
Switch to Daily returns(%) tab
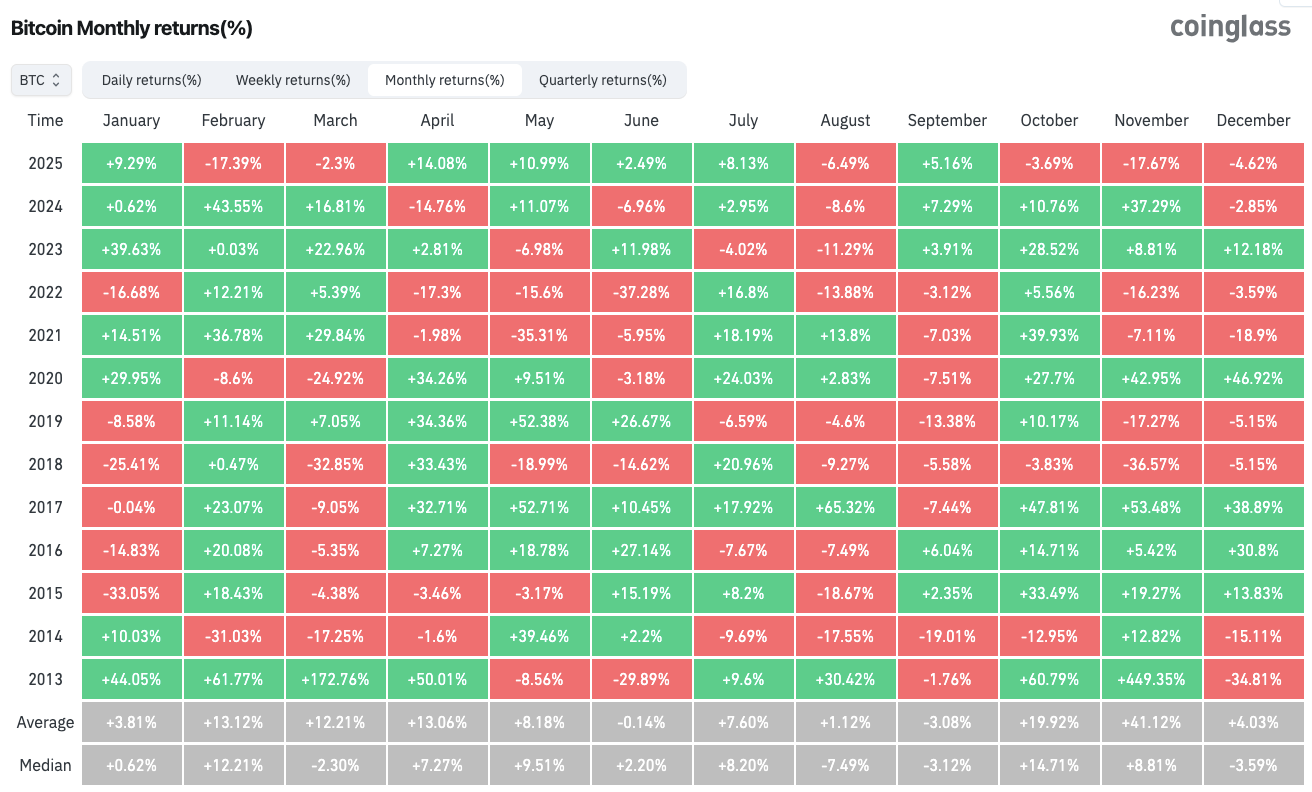pos(152,80)
